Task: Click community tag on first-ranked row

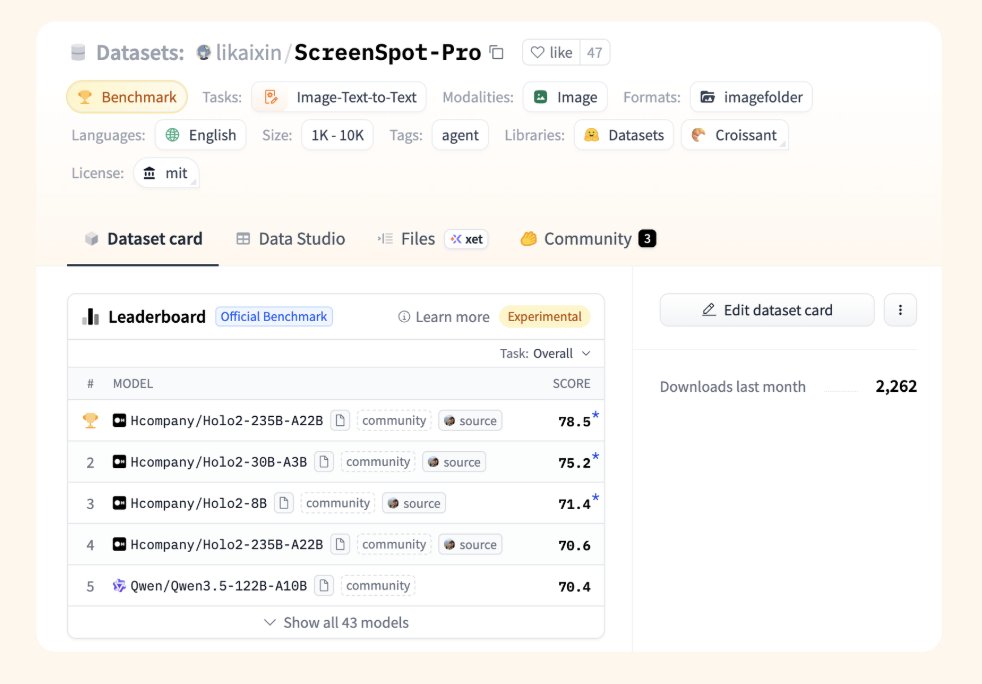Action: coord(394,420)
